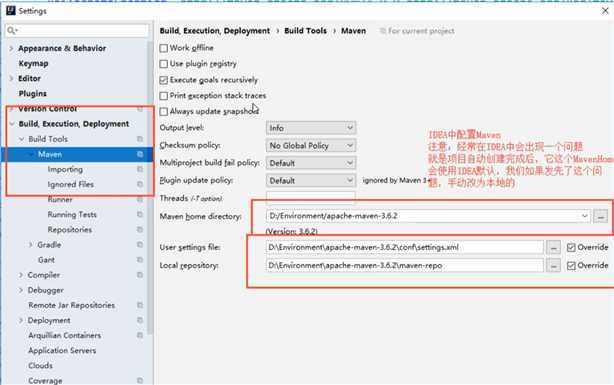Viewport: 614px width, 385px height.
Task: Click project-level icon beside Repositories row
Action: click(x=140, y=230)
